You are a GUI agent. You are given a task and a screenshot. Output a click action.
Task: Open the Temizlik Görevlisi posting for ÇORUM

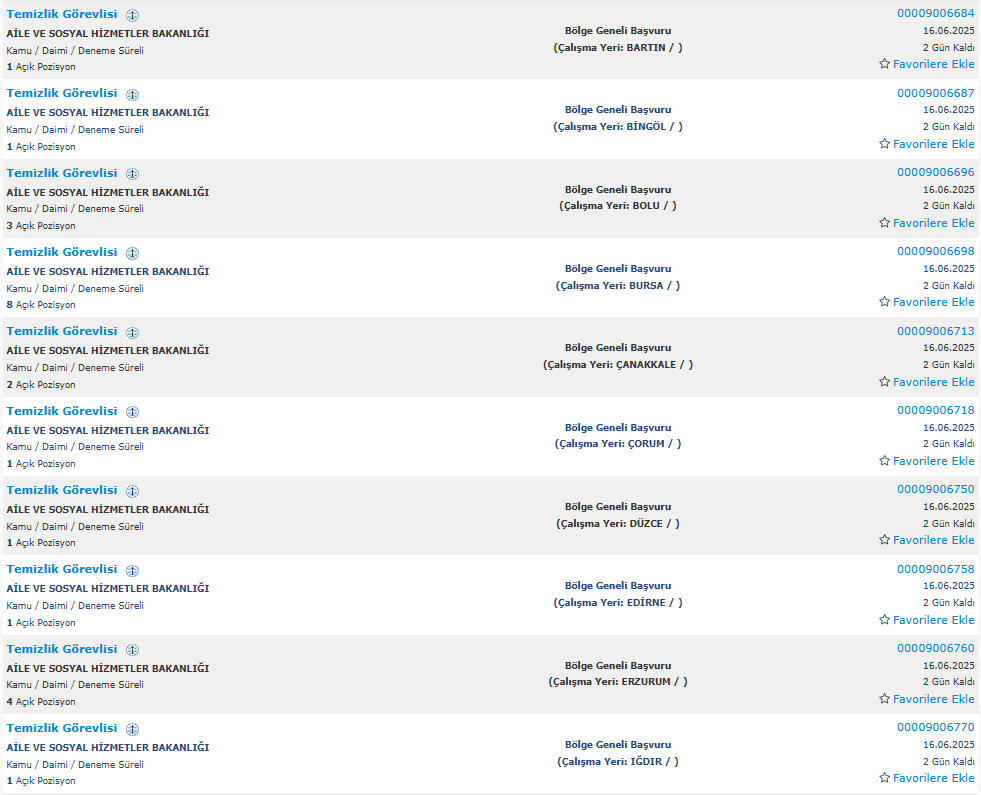pyautogui.click(x=62, y=411)
